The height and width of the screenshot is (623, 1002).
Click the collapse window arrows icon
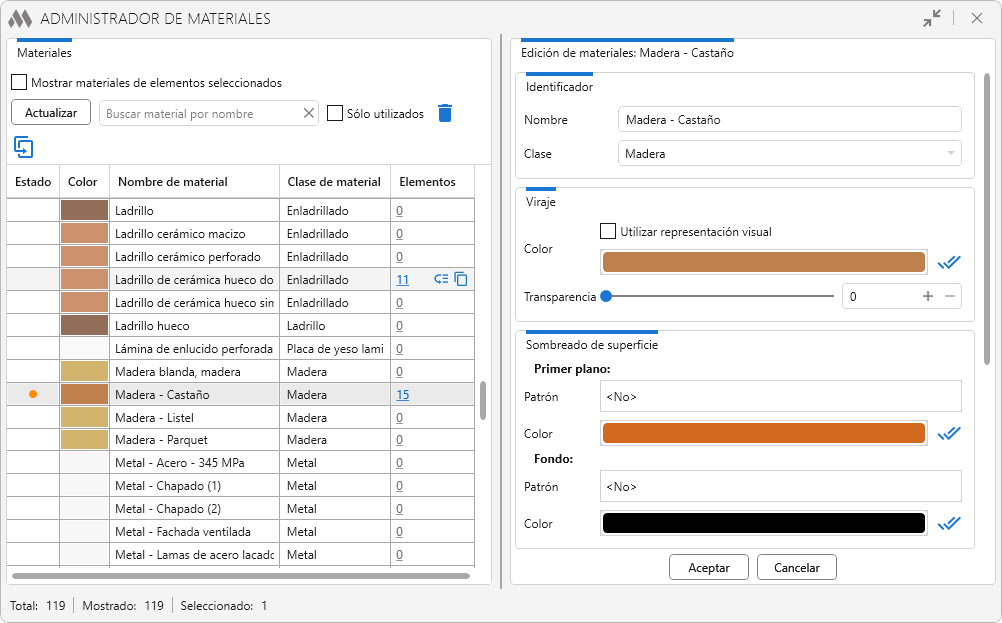(932, 18)
